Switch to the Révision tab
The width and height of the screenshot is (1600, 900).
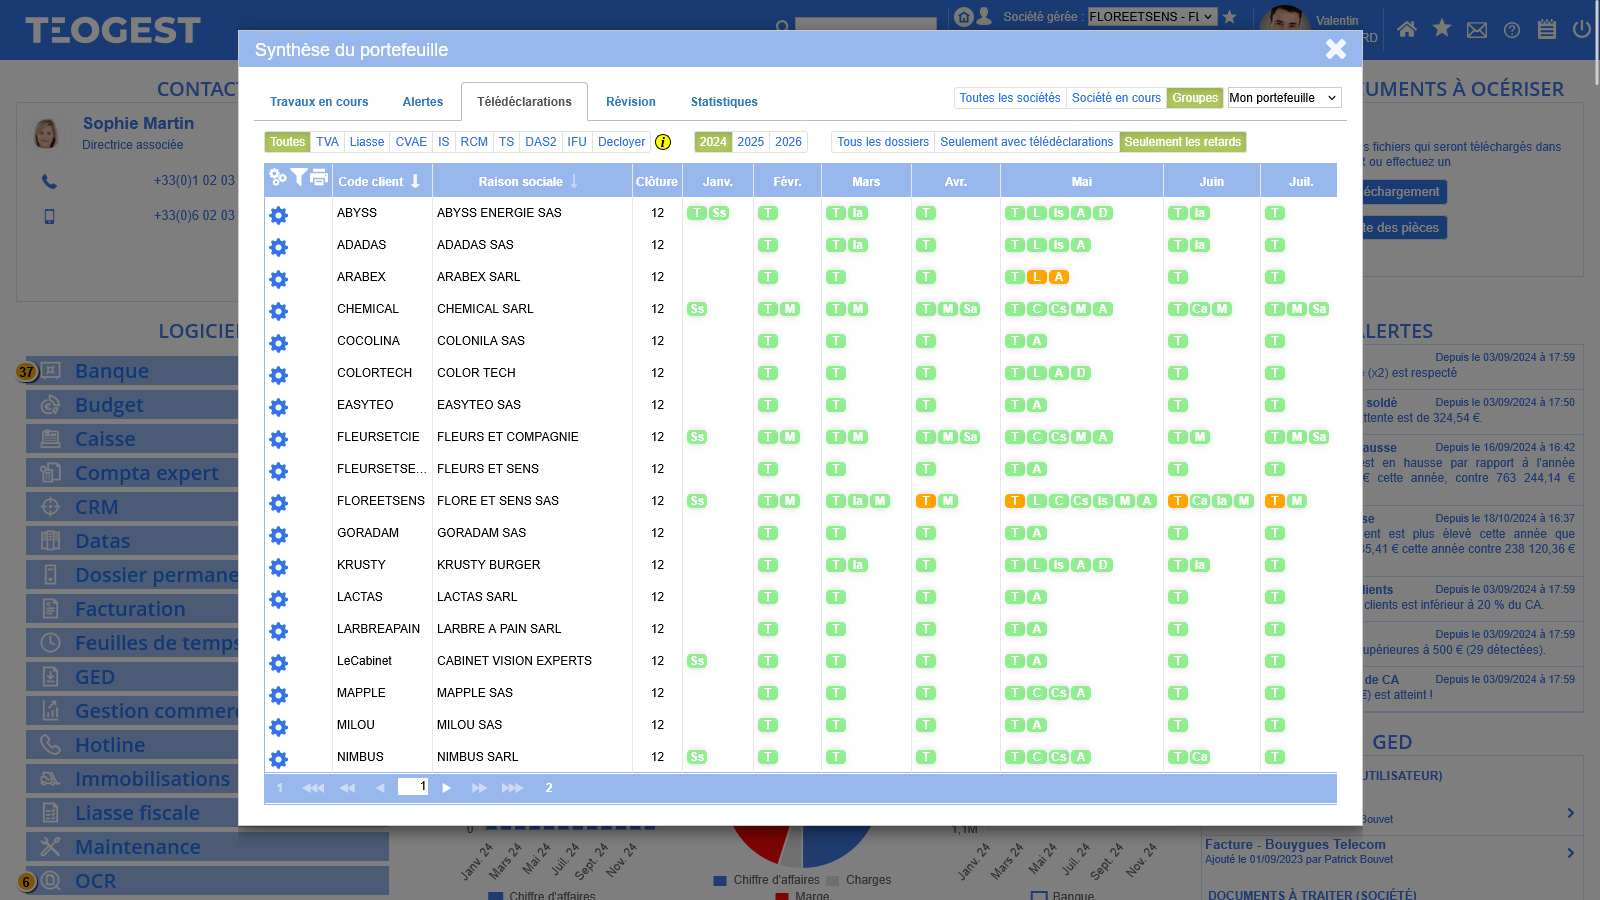(630, 102)
